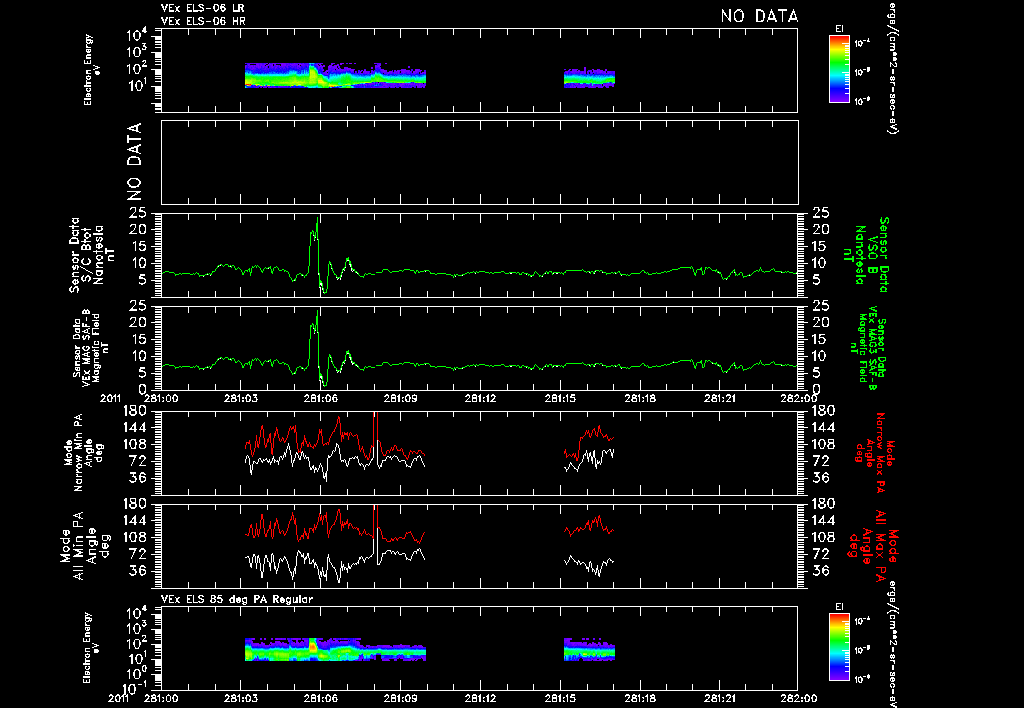Click the "Electron Energy eV" label of the ELS-06 panel
Viewport: 1024px width, 708px height.
(x=92, y=69)
